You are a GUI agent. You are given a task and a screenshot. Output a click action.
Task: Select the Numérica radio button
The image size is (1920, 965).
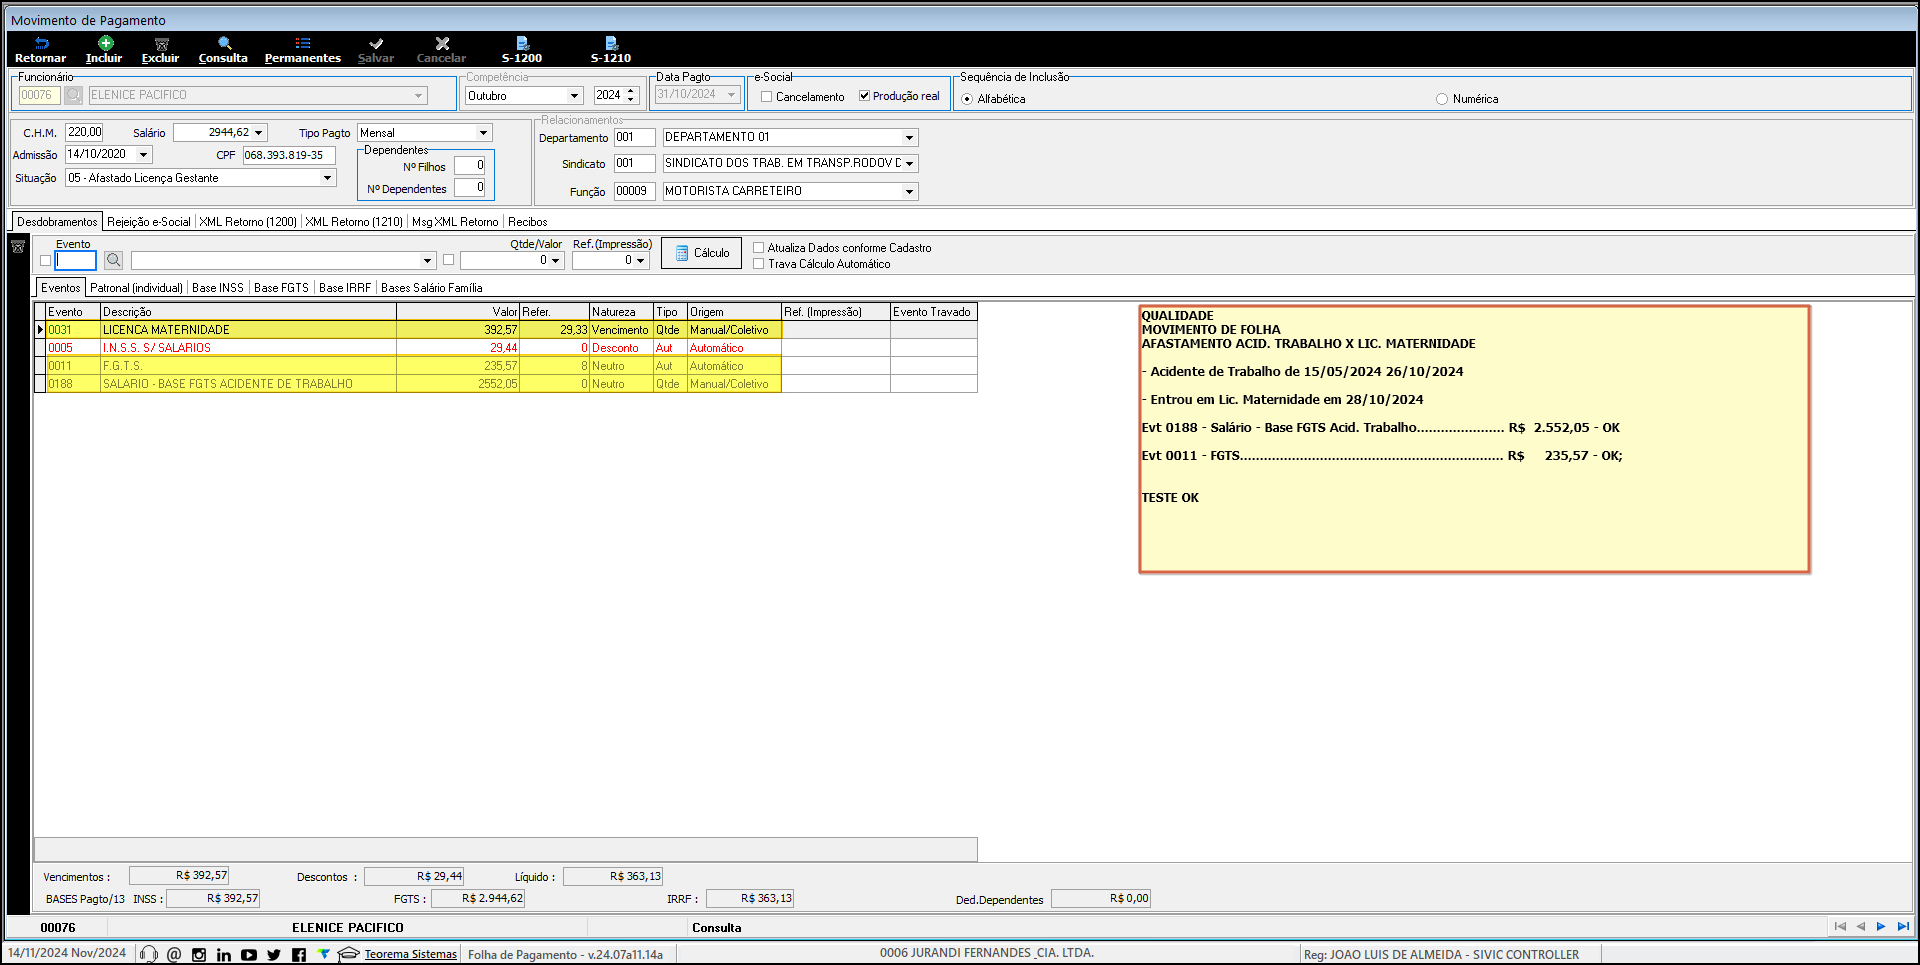point(1441,99)
